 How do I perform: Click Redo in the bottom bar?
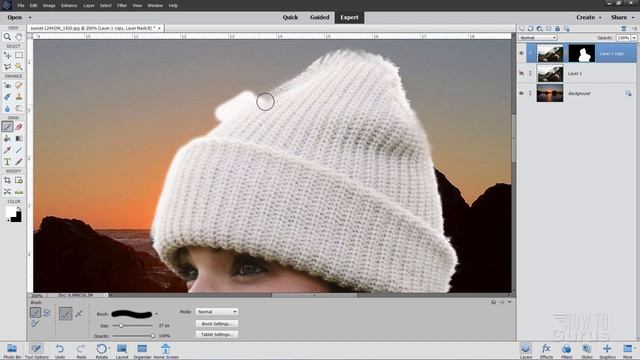click(81, 351)
